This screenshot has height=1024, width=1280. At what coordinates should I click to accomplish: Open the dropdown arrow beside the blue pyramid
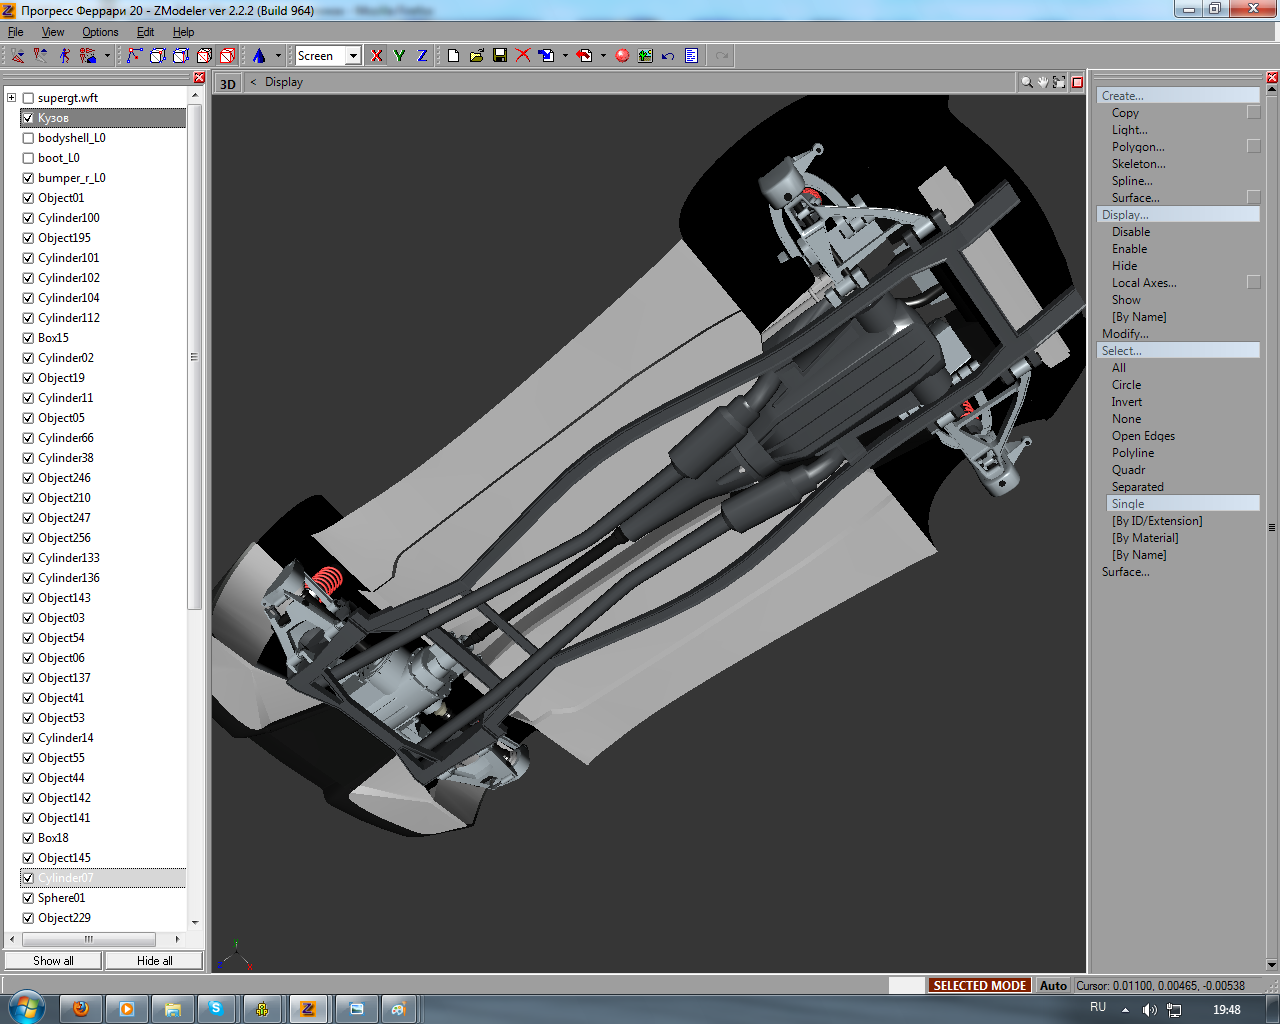[278, 56]
